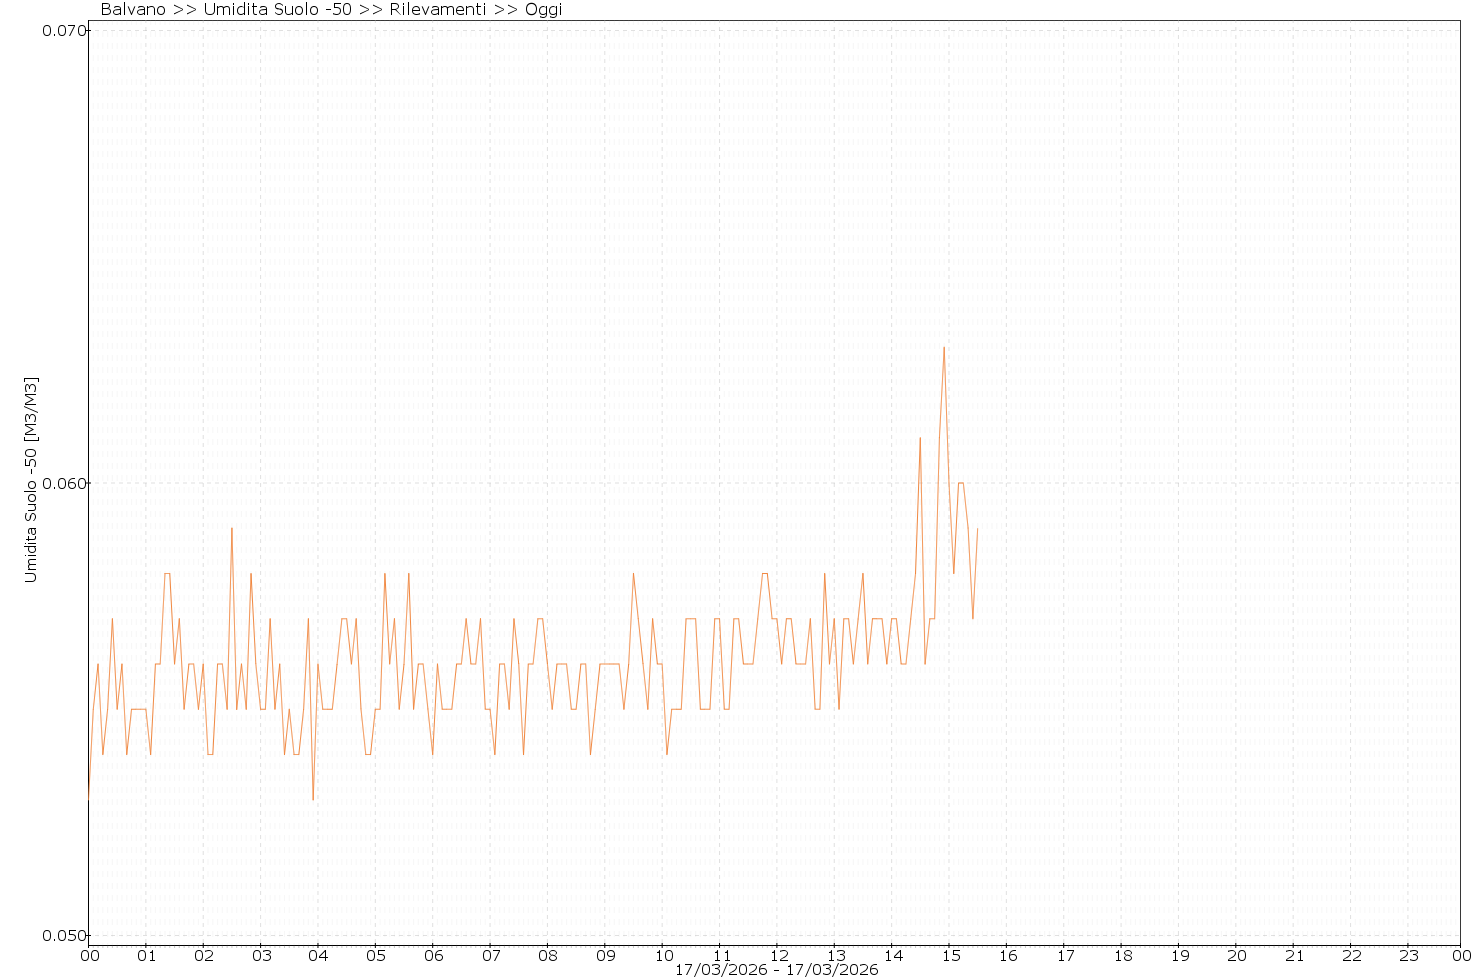
Task: Click "Oggi" at the end of the title
Action: pos(543,10)
